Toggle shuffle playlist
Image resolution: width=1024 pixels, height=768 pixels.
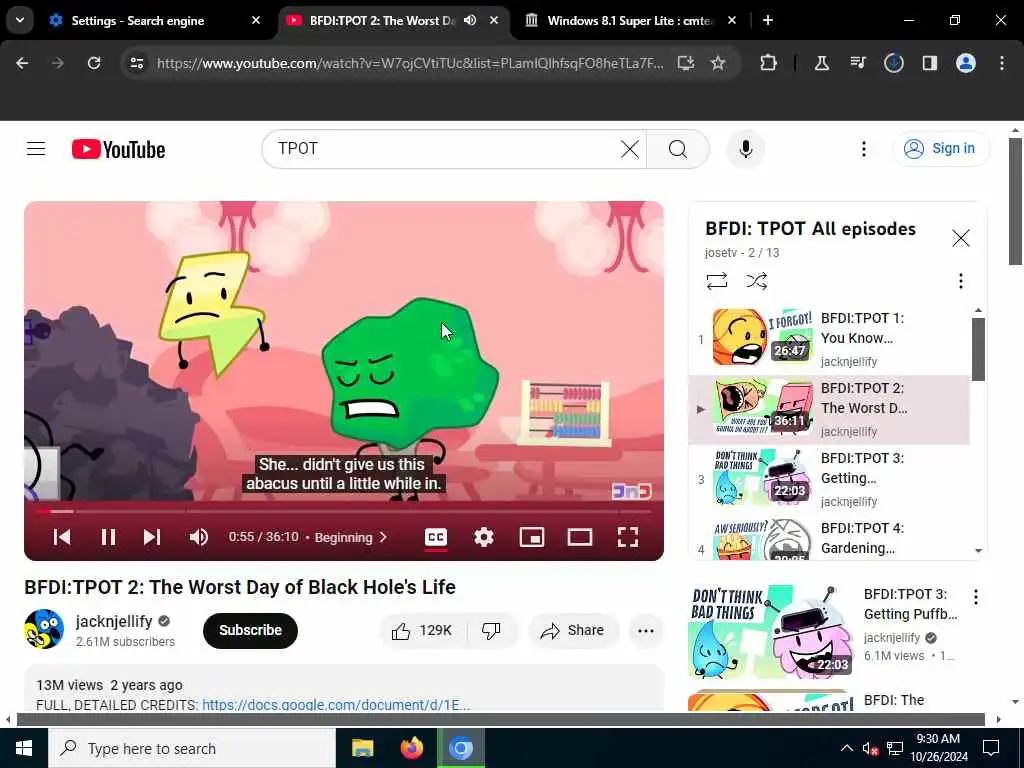click(756, 281)
